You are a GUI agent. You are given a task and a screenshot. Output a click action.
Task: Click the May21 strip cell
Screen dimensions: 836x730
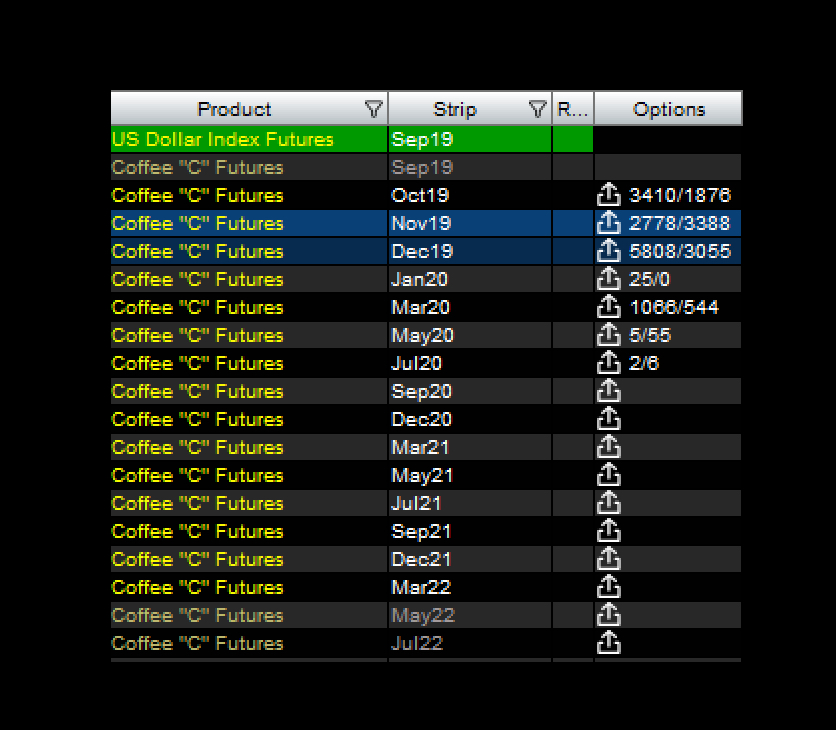coord(470,475)
